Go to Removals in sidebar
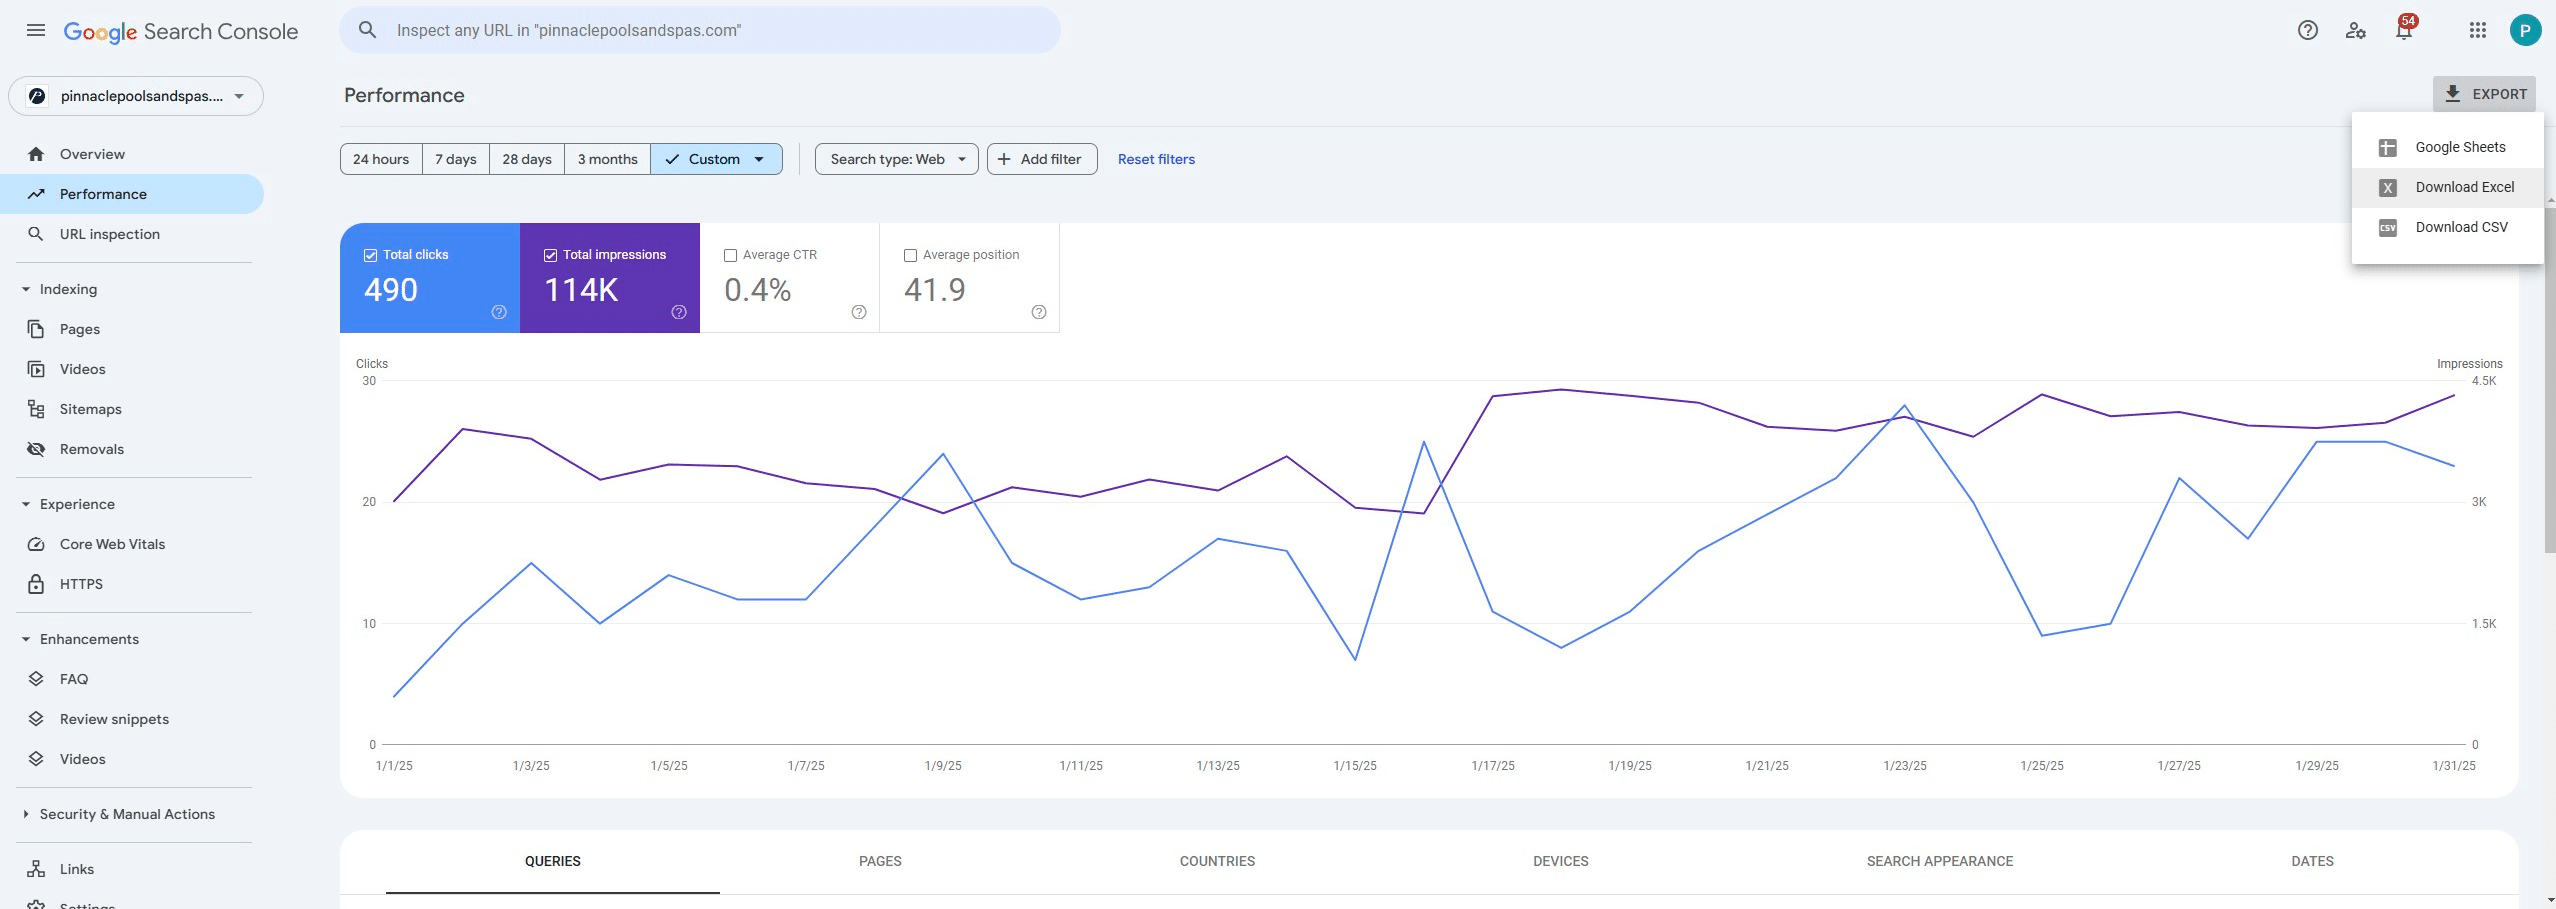2556x909 pixels. point(91,449)
